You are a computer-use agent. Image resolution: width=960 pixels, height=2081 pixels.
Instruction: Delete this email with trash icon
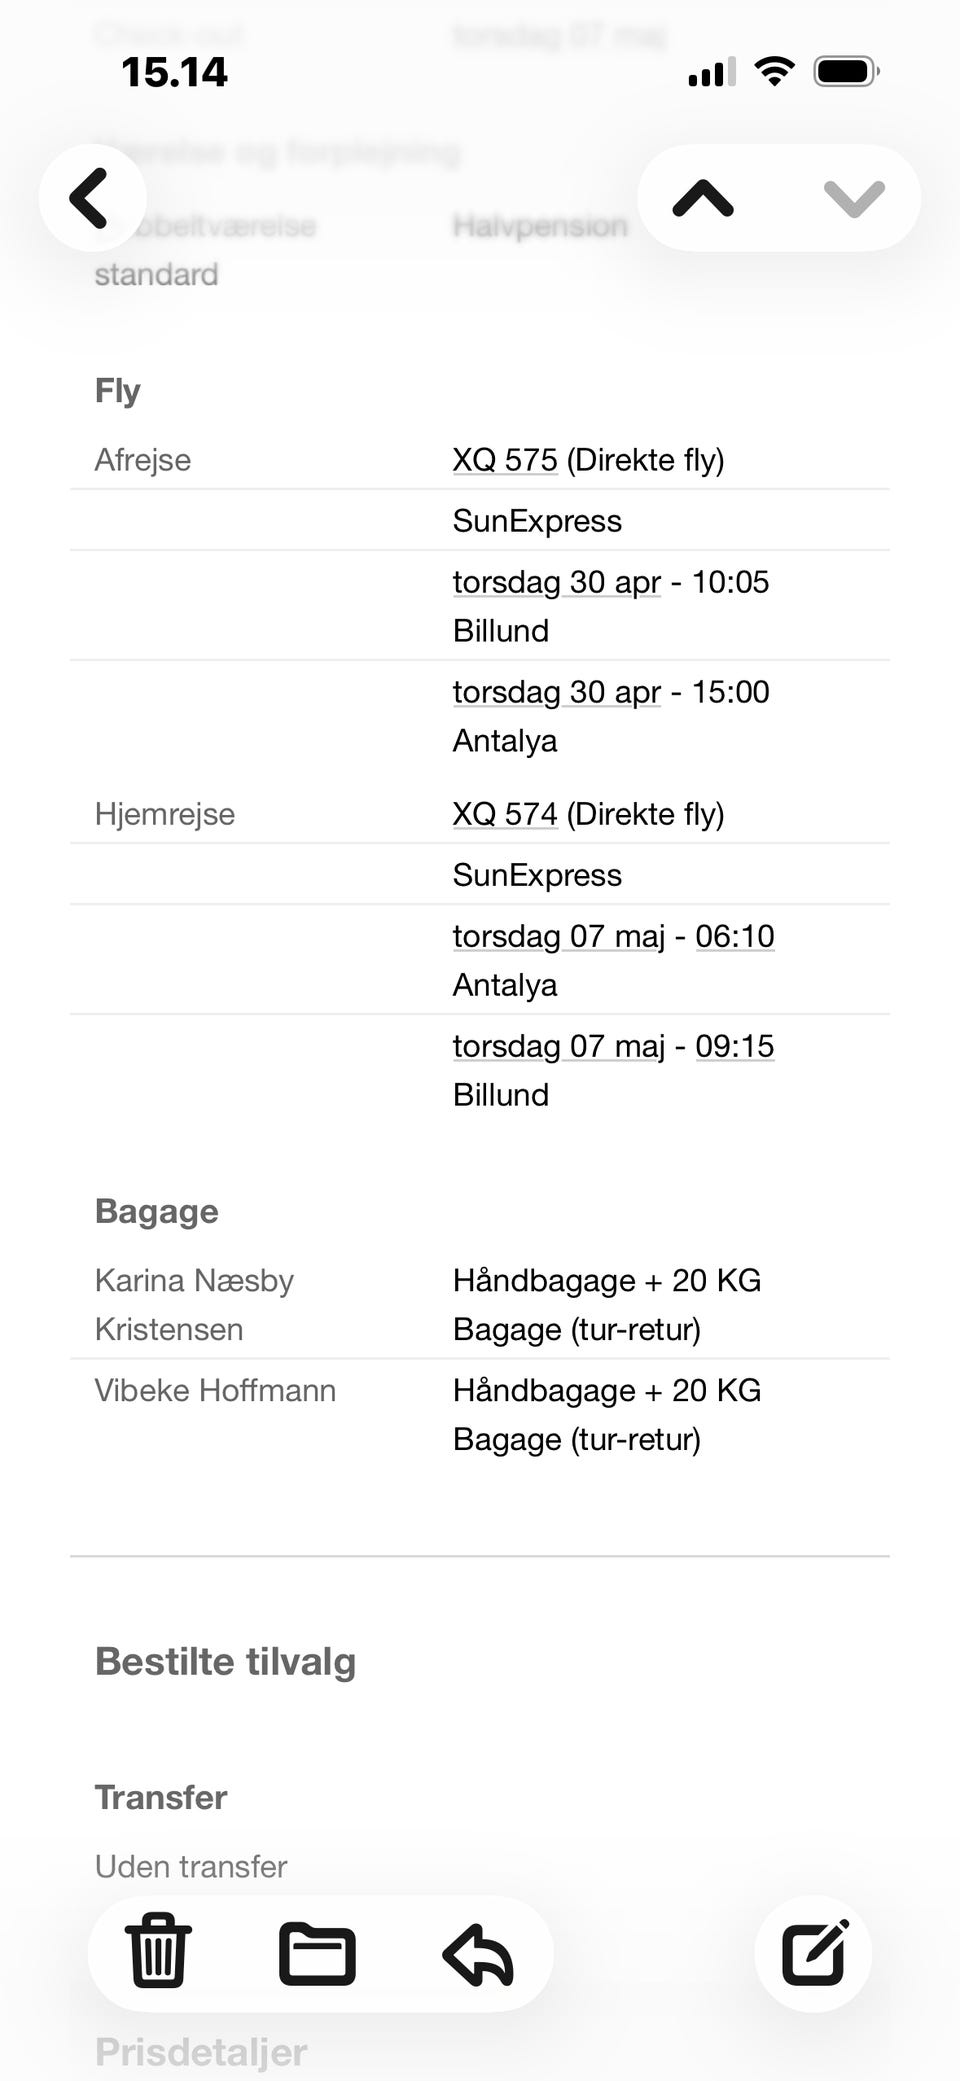tap(159, 1950)
